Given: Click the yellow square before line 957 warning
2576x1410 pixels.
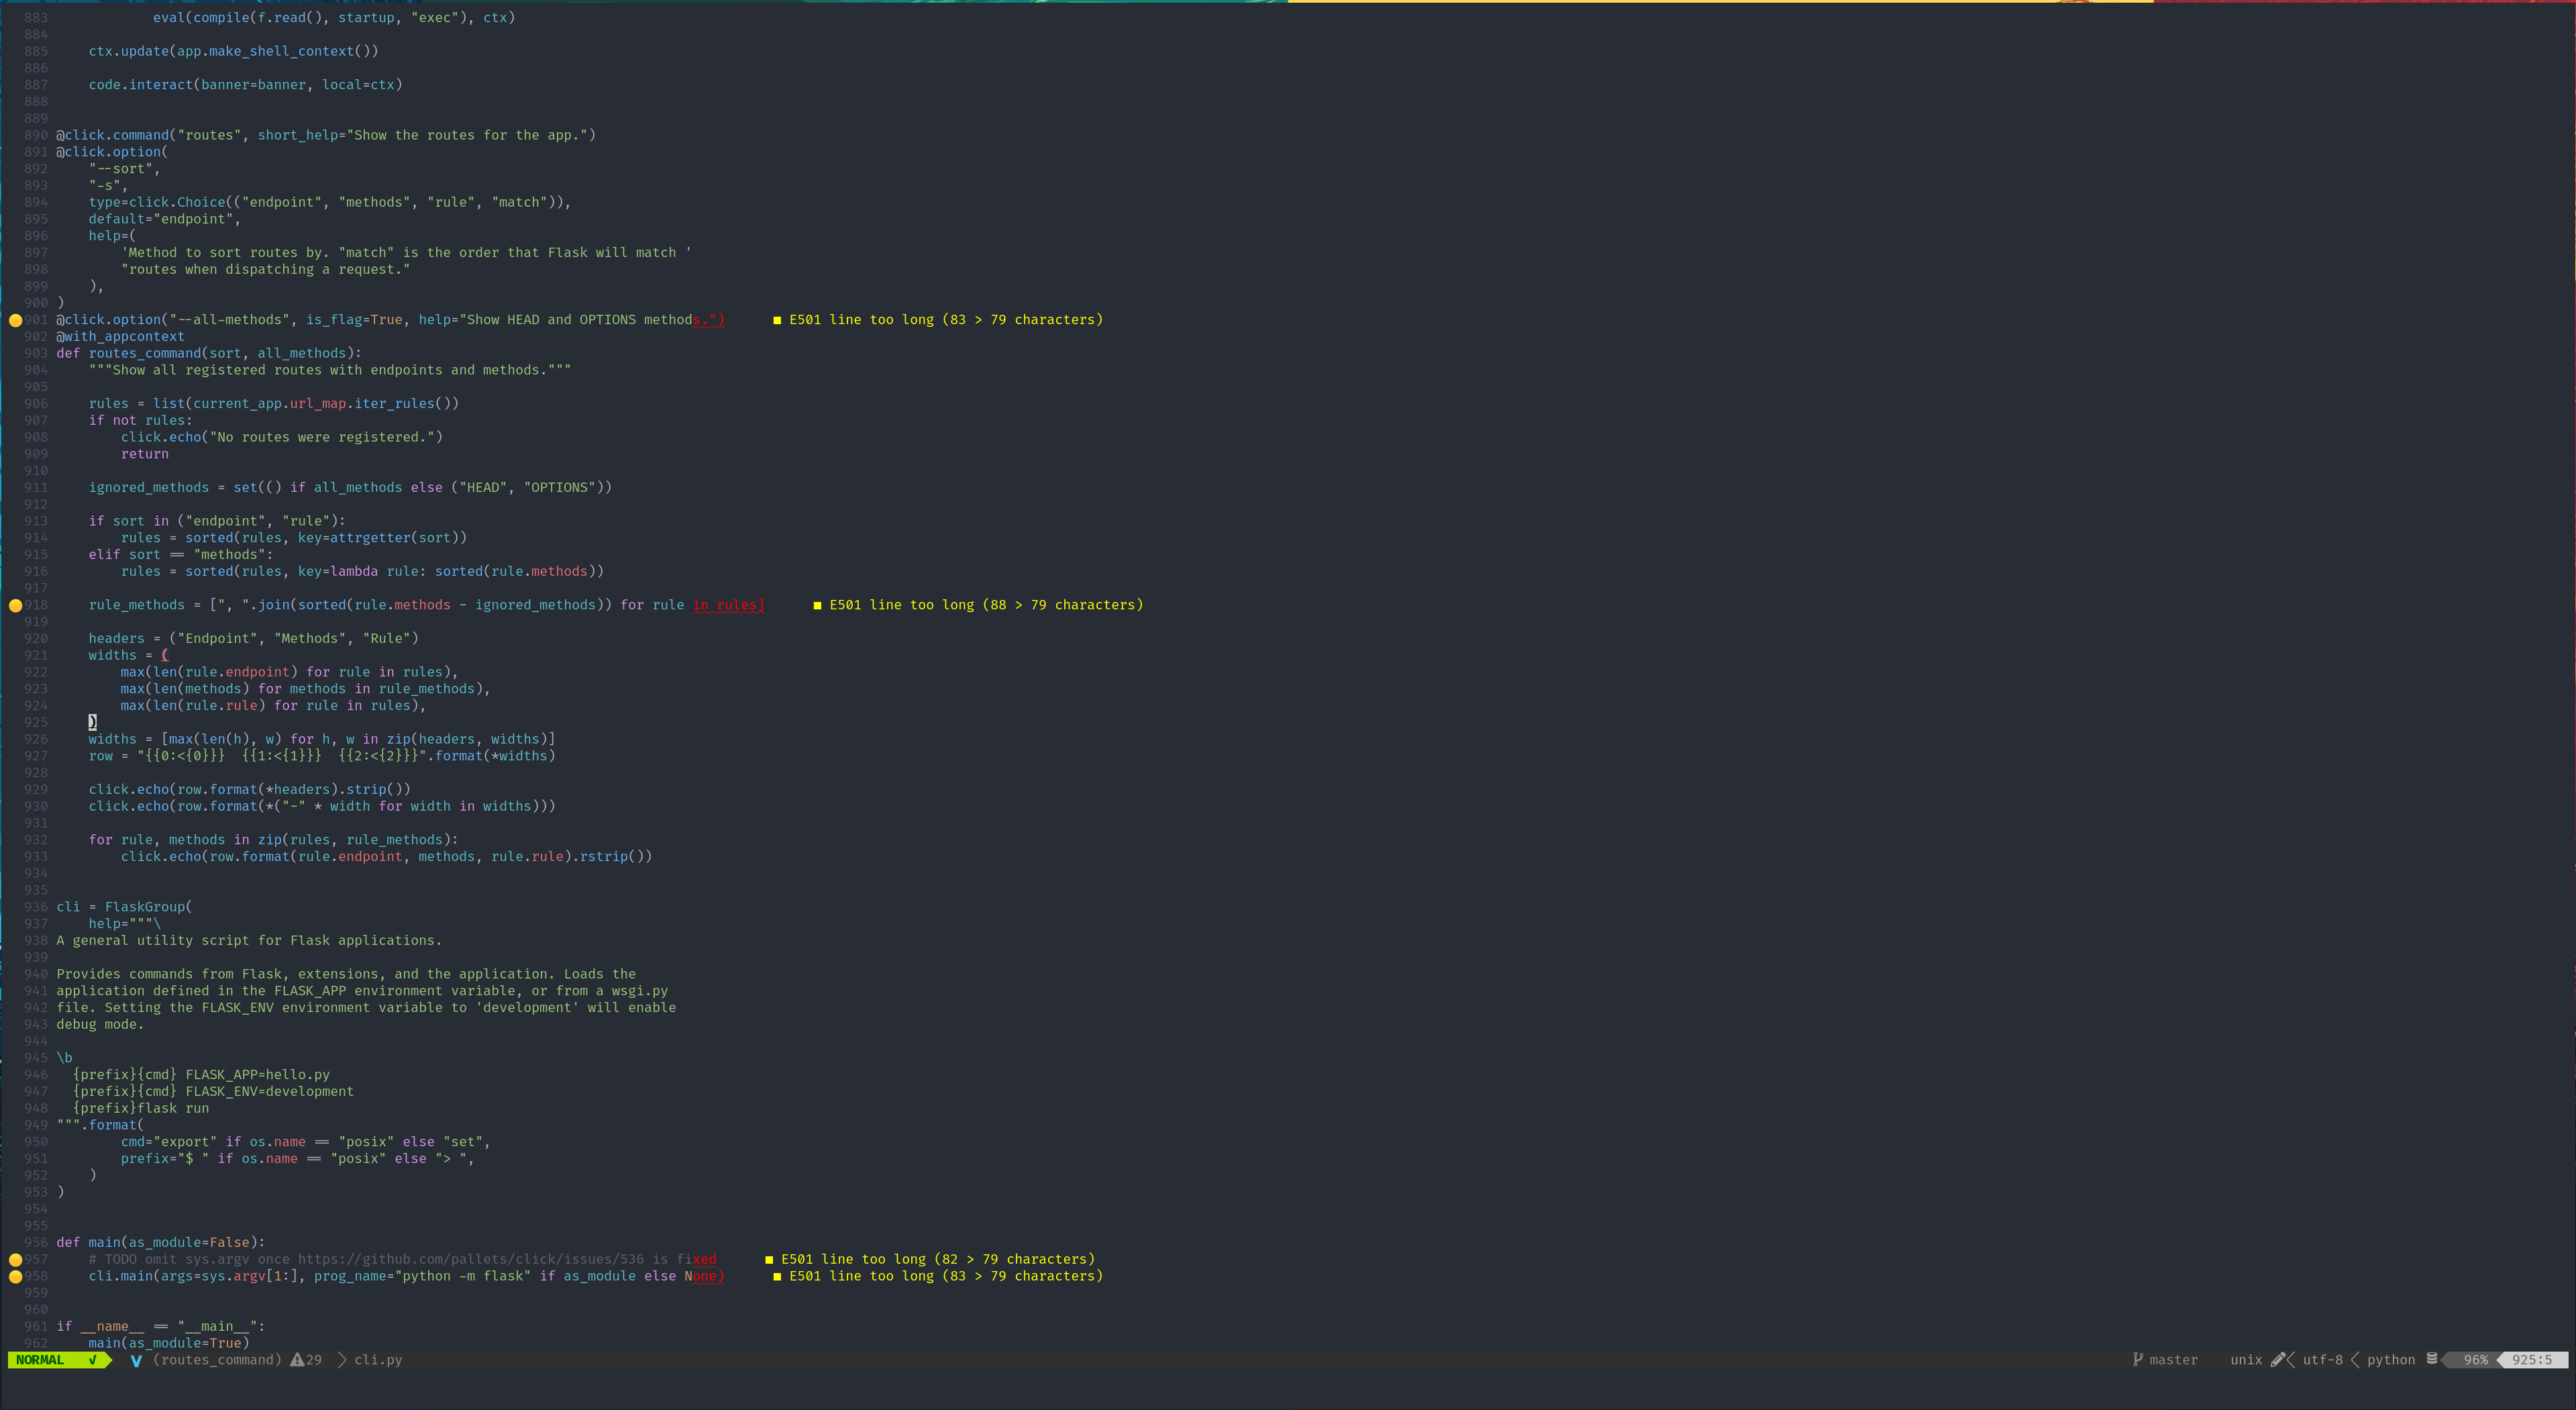Looking at the screenshot, I should pos(769,1259).
